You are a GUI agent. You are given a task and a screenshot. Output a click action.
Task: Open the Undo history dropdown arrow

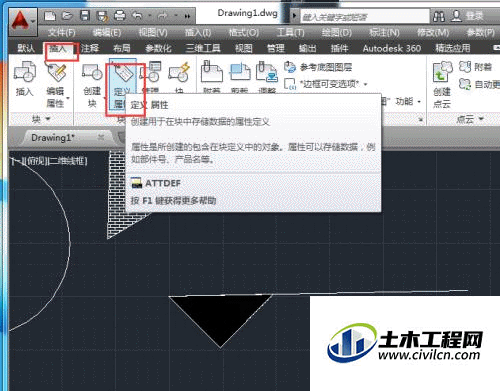149,16
